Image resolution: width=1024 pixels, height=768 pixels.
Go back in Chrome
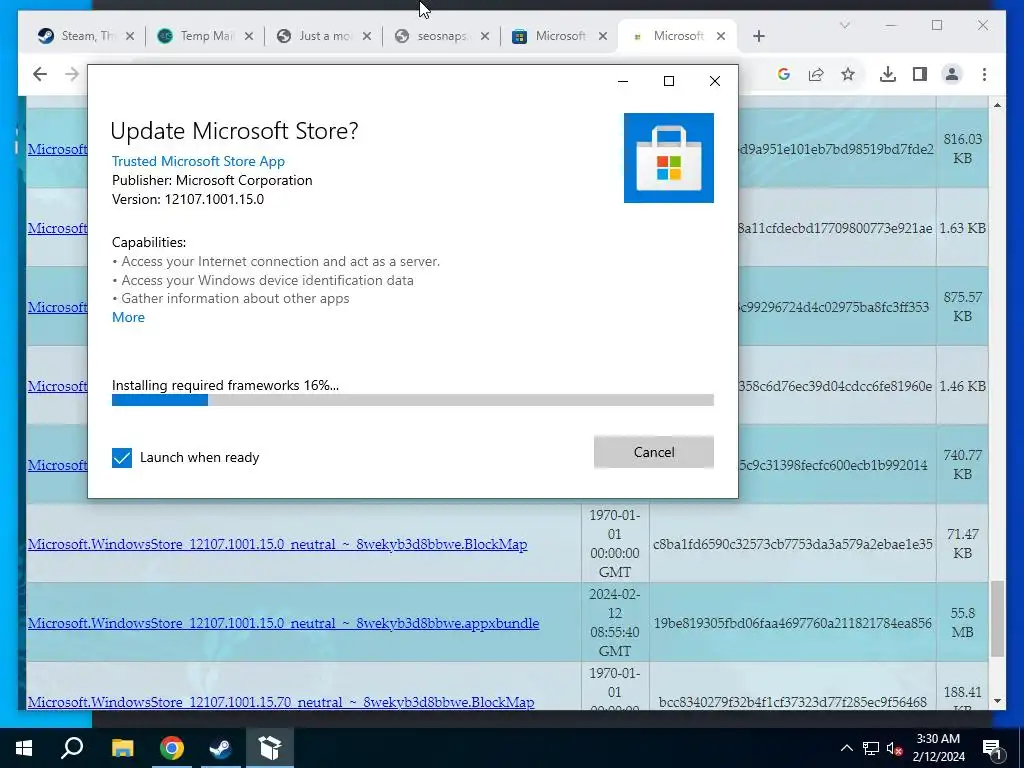(x=40, y=74)
